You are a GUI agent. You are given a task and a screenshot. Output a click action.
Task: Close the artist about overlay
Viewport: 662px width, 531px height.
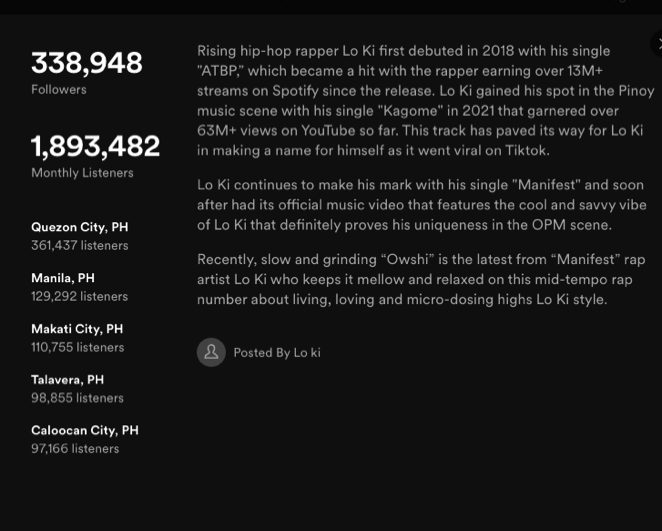657,44
